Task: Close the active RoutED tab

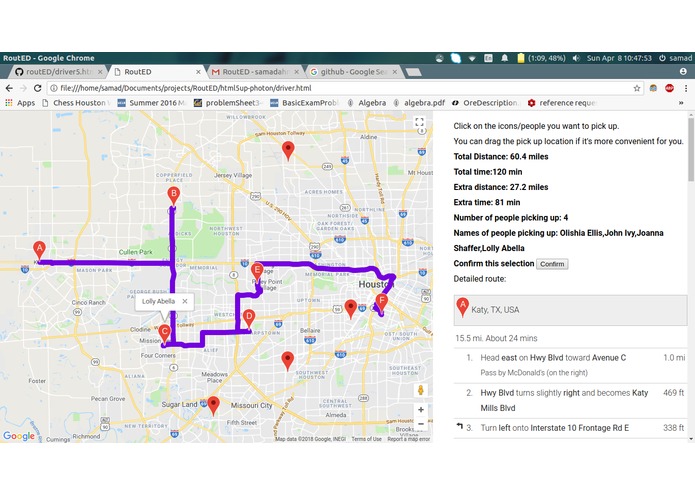Action: pos(198,72)
